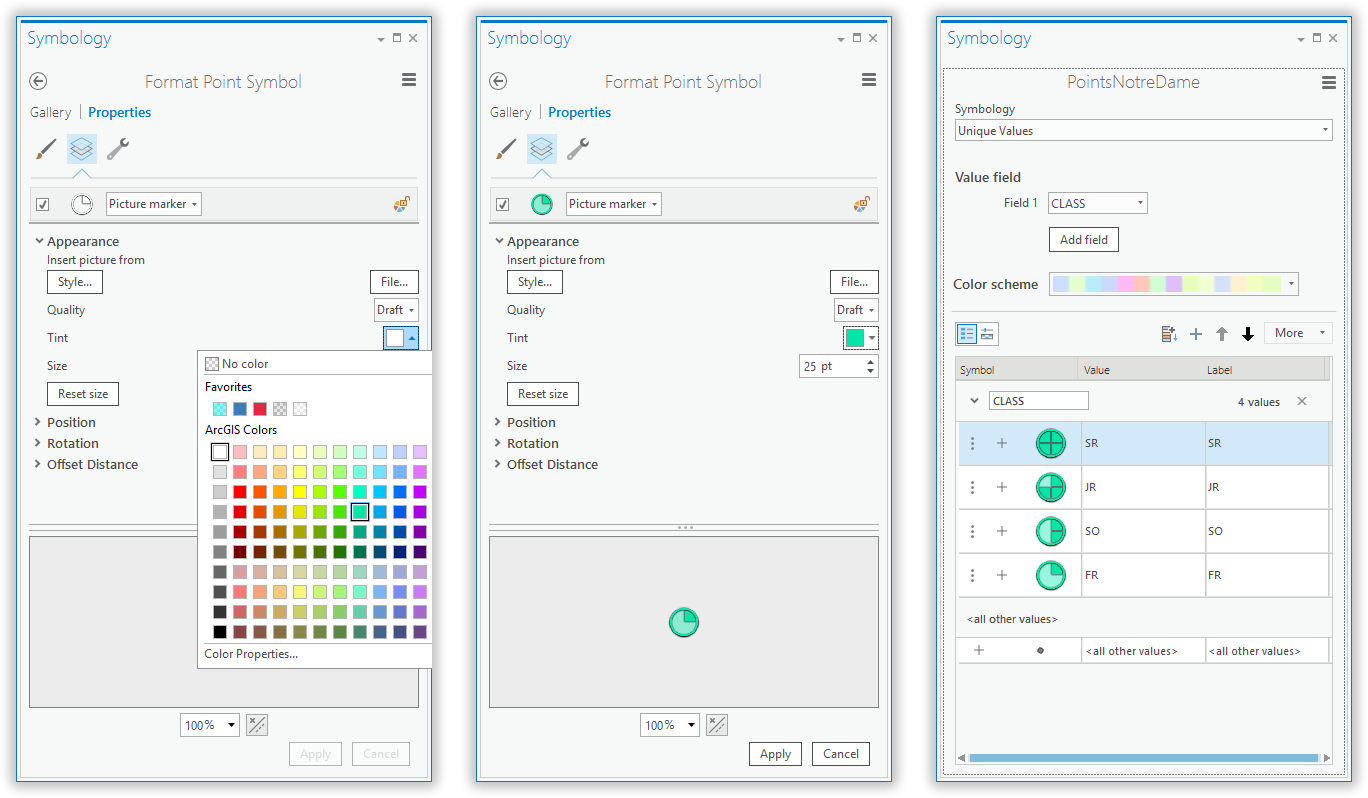The image size is (1368, 798).
Task: Open the Symbol brush tab in the green-marker pane
Action: (506, 149)
